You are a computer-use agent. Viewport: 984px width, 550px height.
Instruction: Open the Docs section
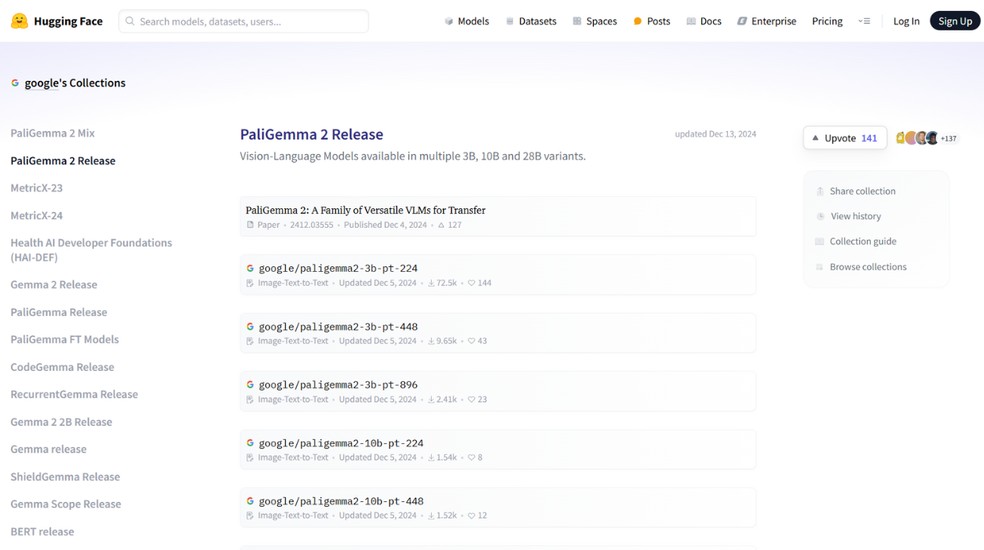pyautogui.click(x=703, y=21)
